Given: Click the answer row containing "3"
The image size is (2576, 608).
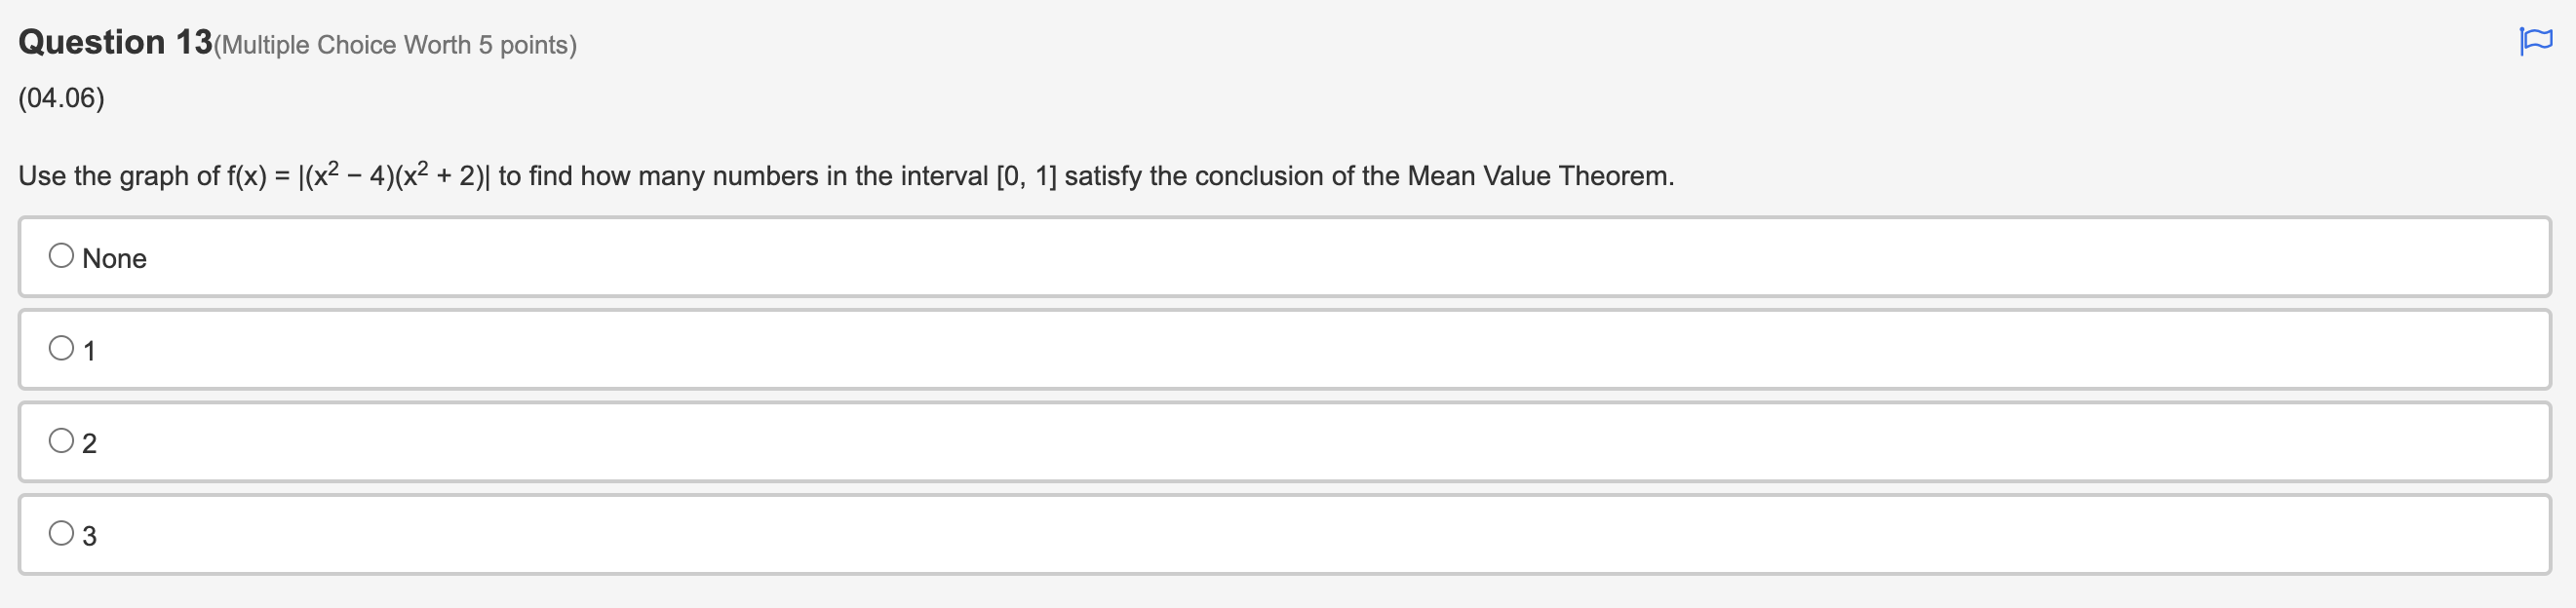Looking at the screenshot, I should tap(700, 534).
